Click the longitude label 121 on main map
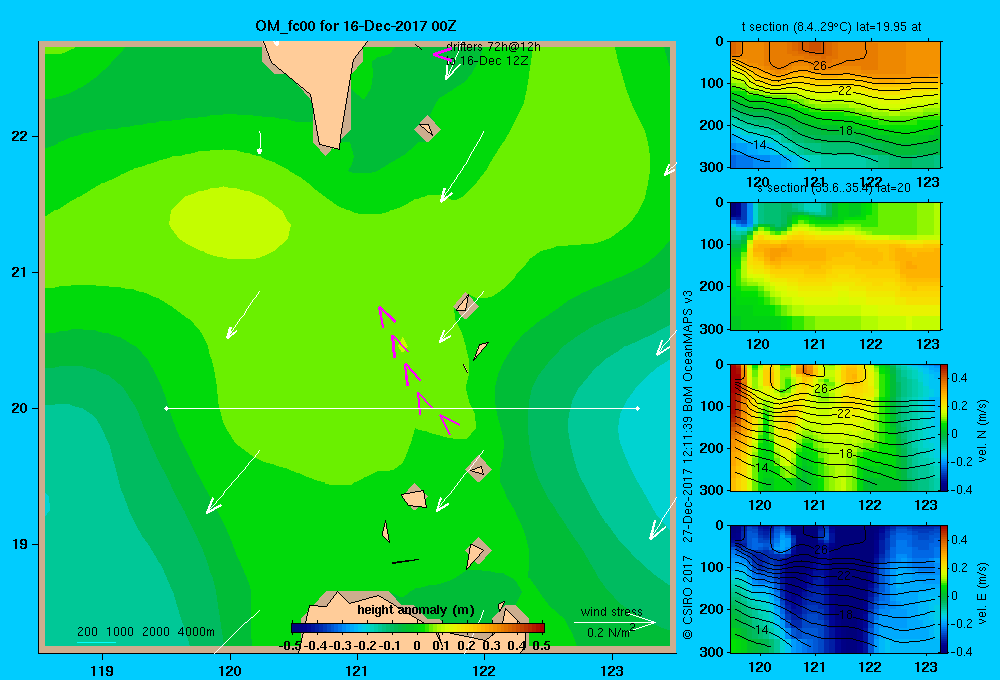This screenshot has height=680, width=1000. (357, 670)
